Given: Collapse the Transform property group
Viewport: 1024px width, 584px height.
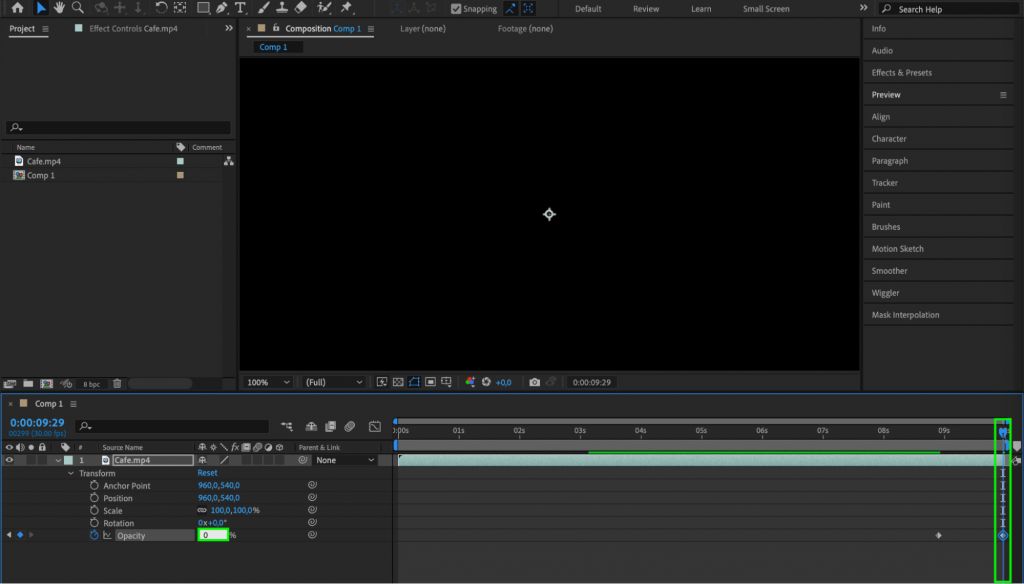Looking at the screenshot, I should click(70, 472).
